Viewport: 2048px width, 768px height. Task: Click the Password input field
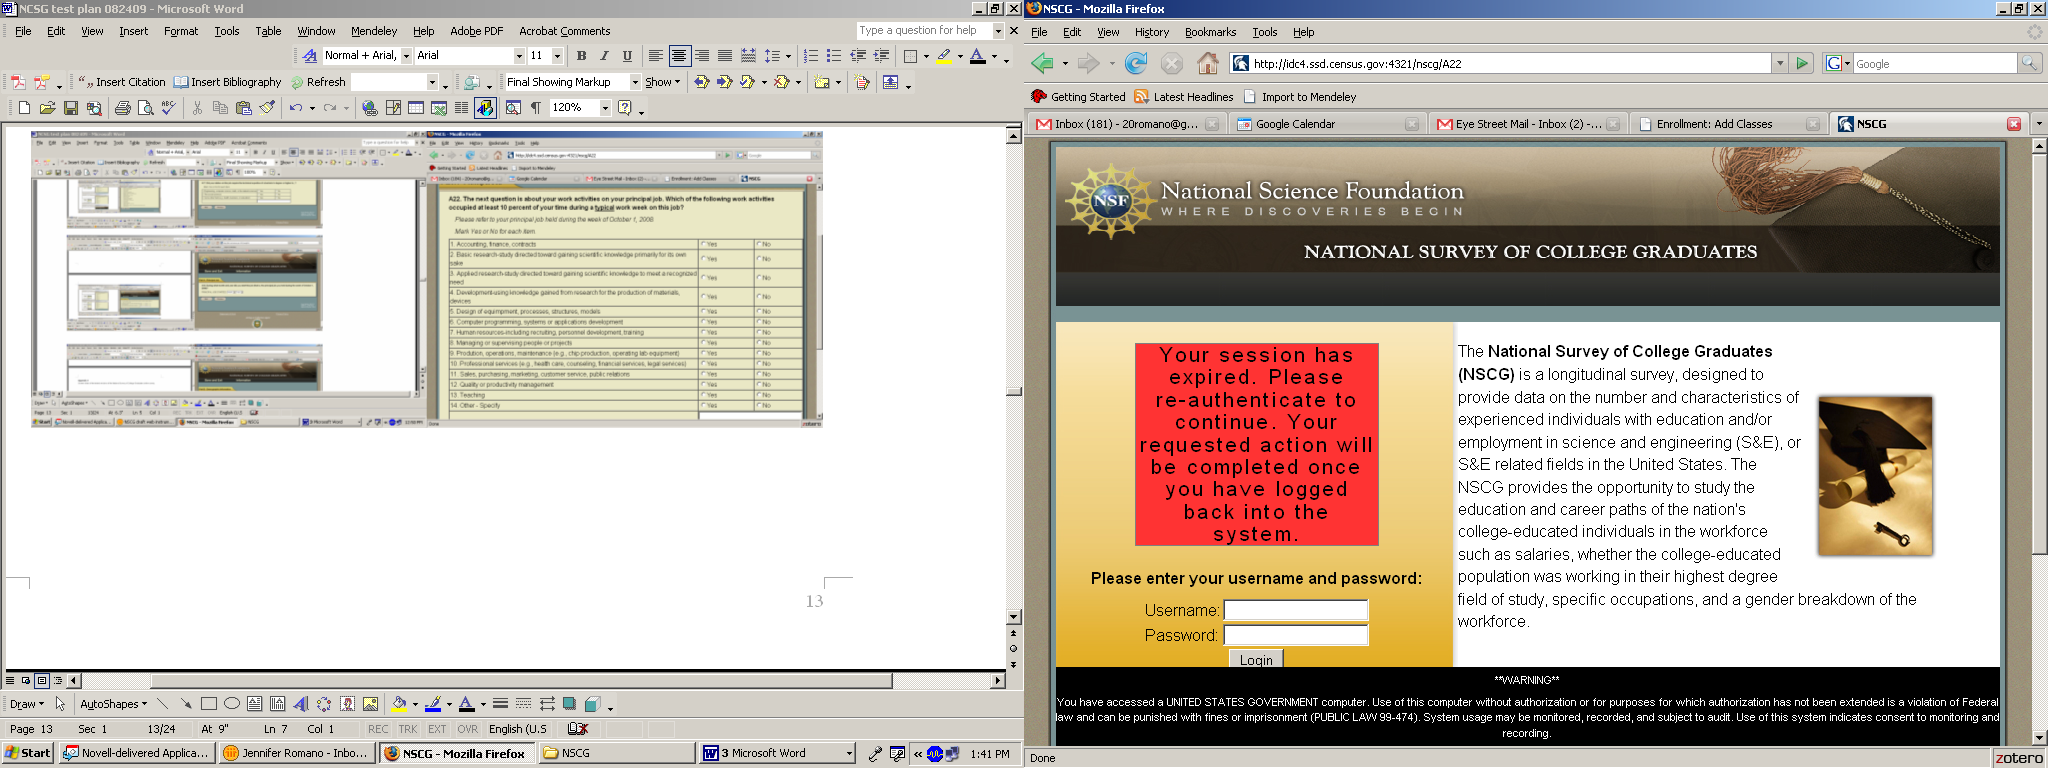point(1296,635)
